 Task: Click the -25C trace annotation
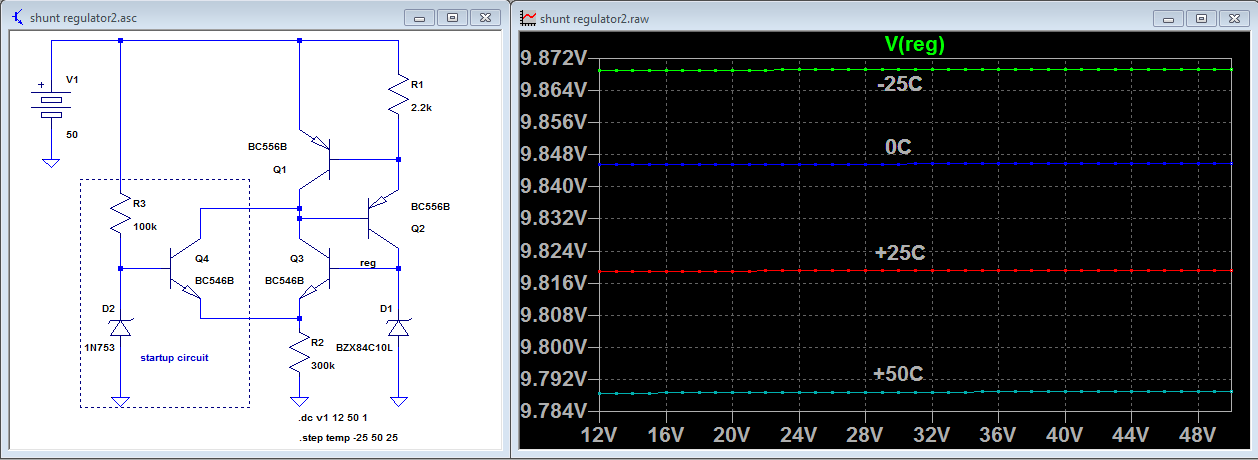click(899, 85)
